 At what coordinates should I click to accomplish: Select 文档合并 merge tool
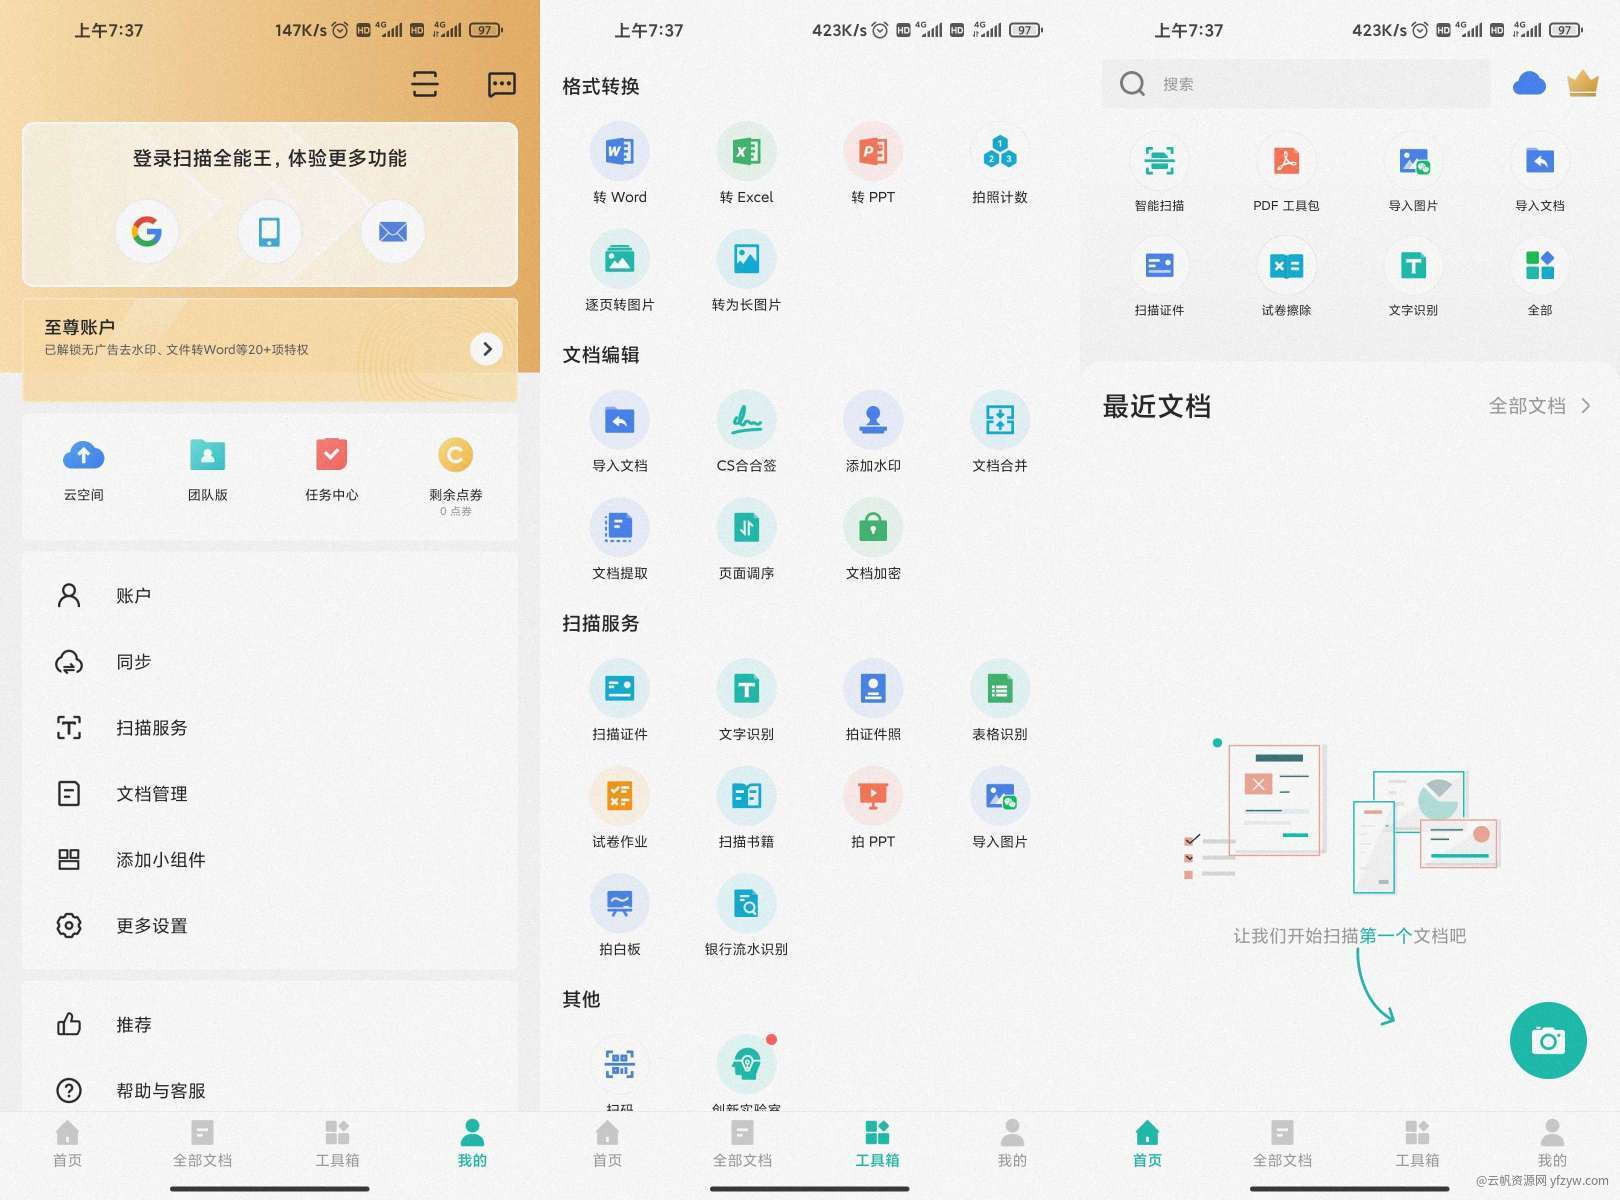[1000, 432]
